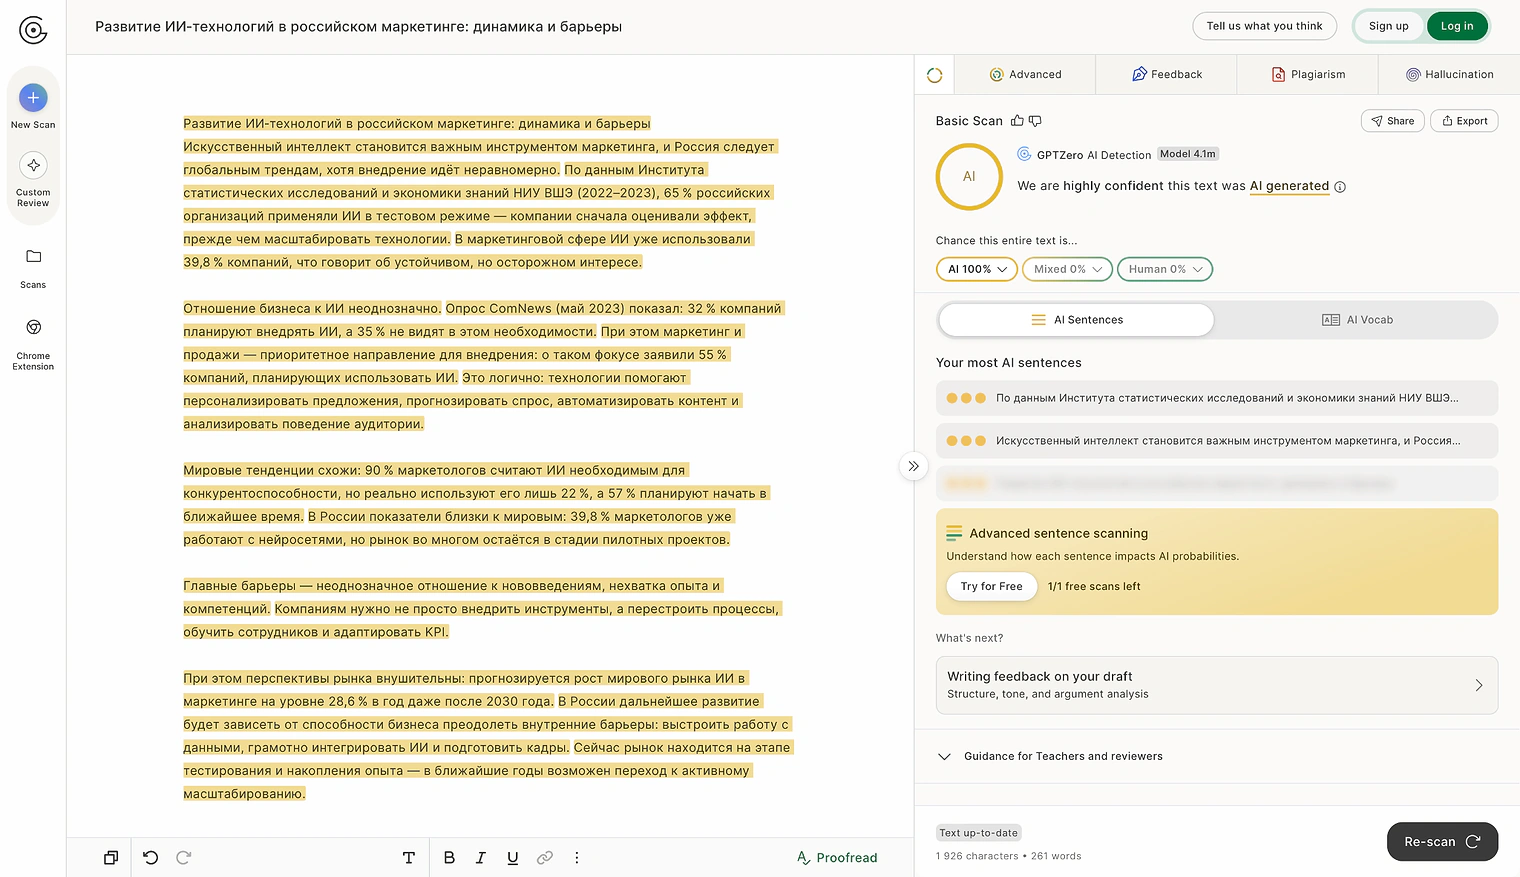Switch to the AI Sentences view

1076,320
